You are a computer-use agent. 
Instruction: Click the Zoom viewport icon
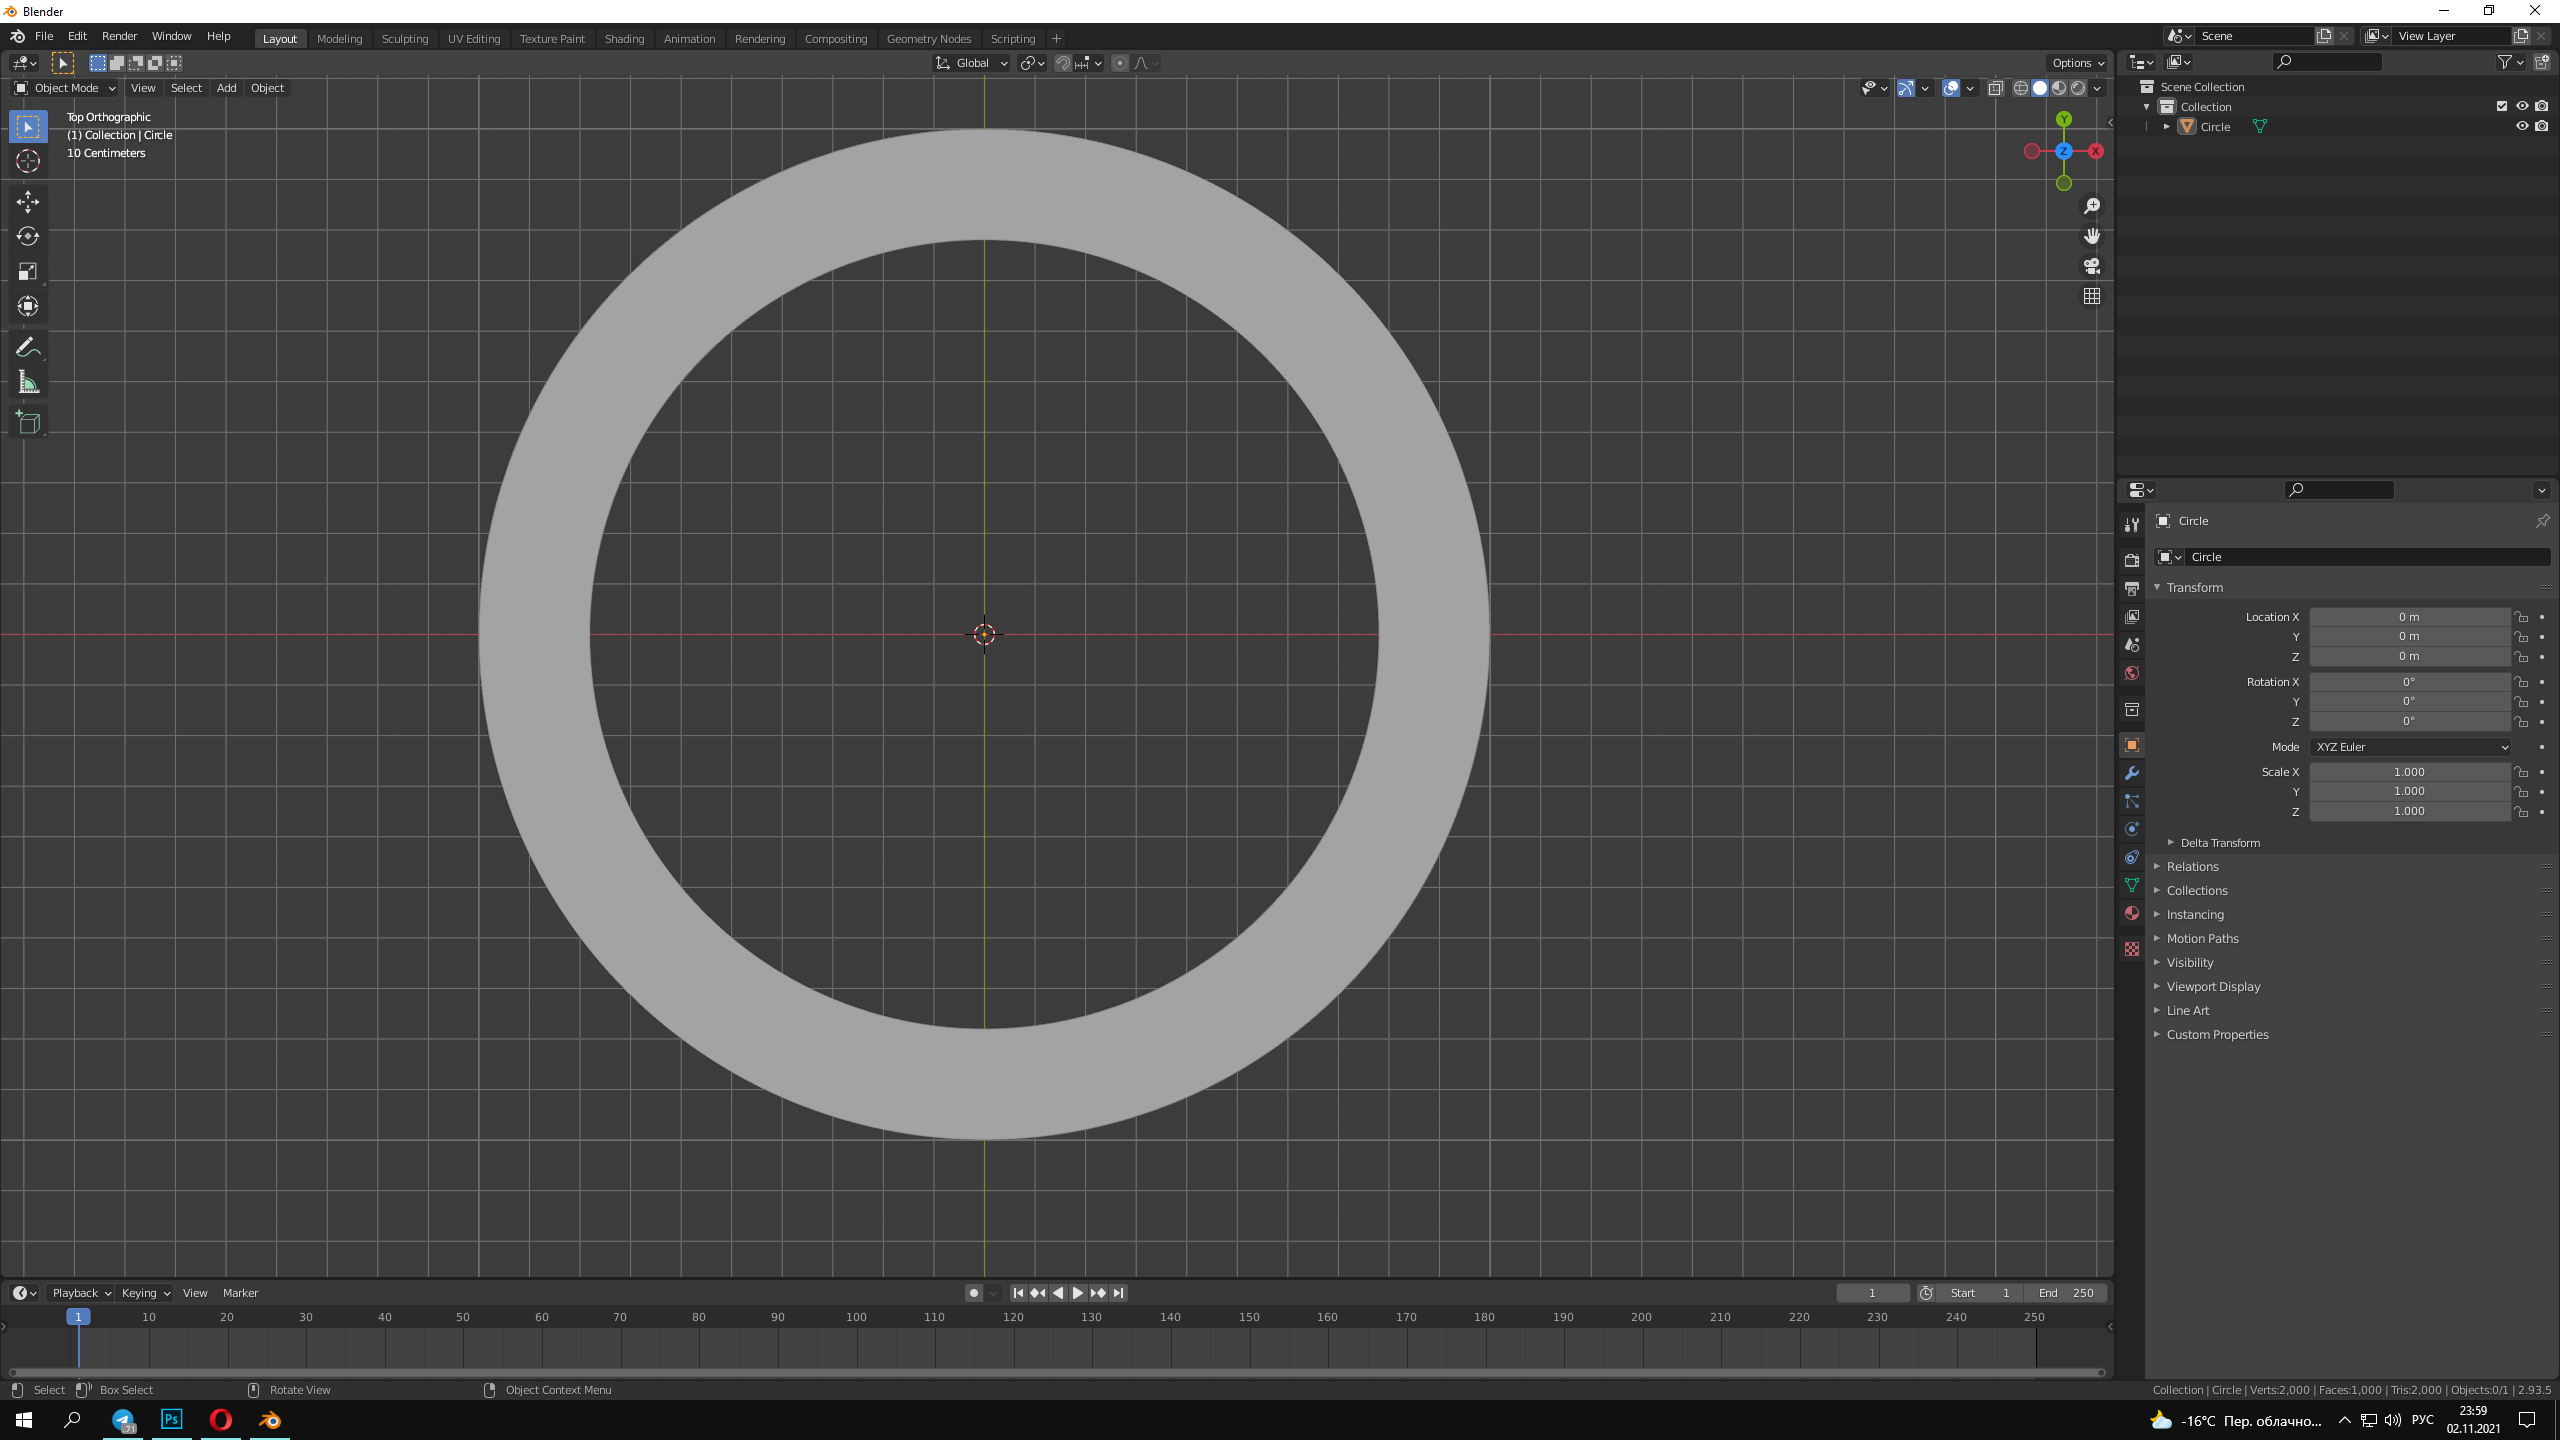coord(2091,206)
